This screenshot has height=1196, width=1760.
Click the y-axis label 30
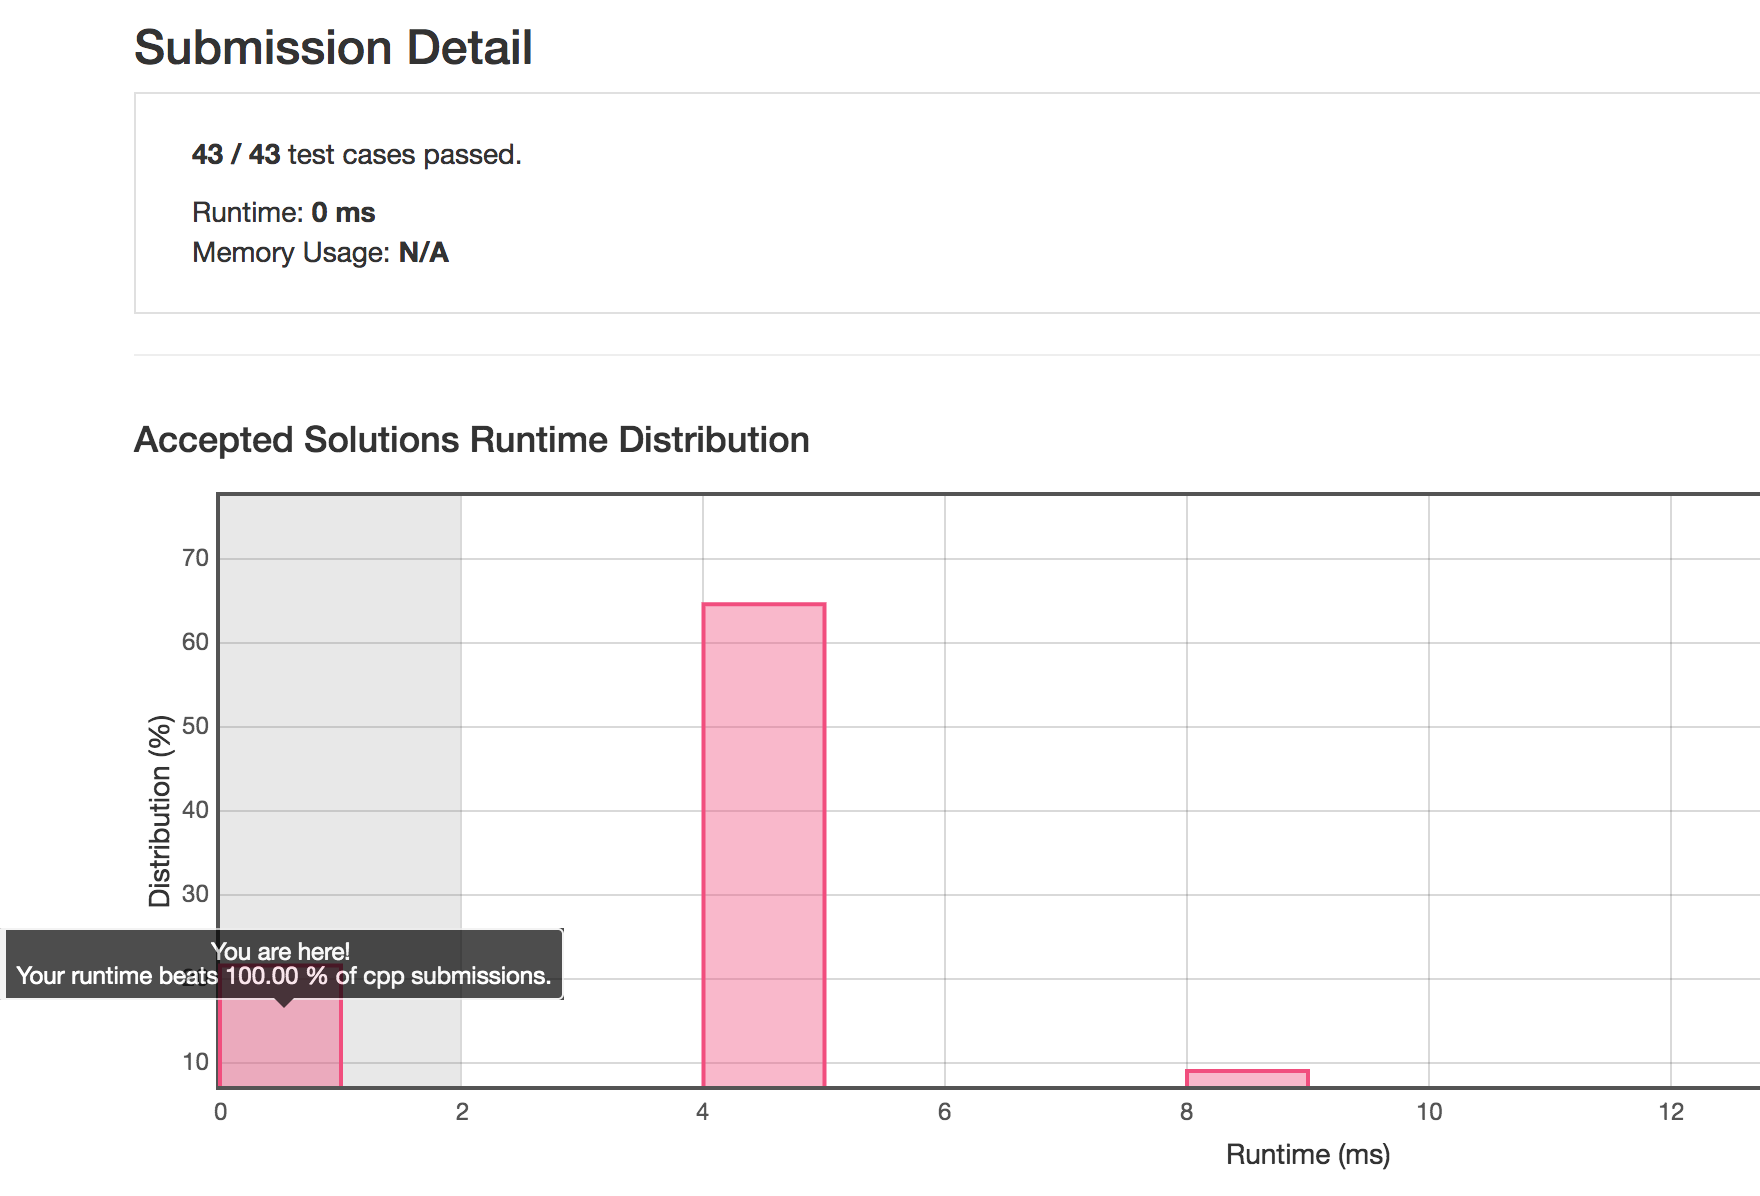click(x=195, y=894)
